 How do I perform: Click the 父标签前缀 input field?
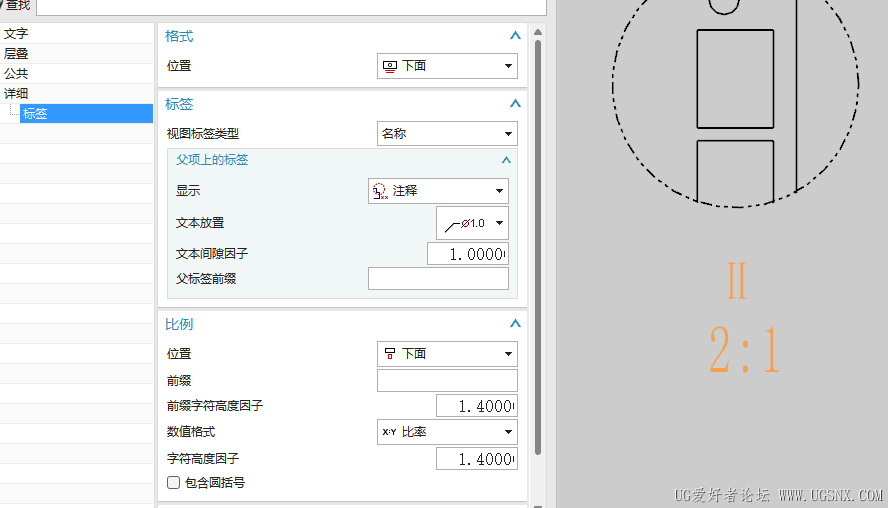click(x=438, y=279)
